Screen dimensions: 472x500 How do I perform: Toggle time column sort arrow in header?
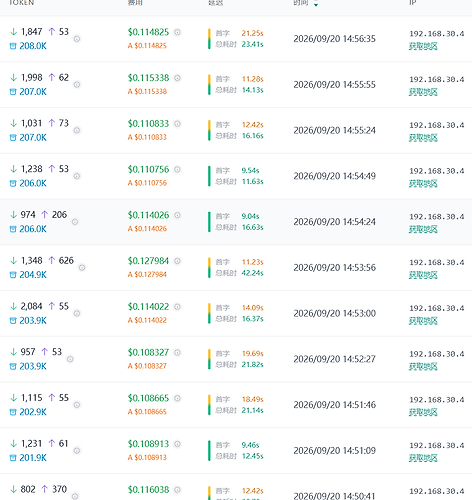point(316,3)
